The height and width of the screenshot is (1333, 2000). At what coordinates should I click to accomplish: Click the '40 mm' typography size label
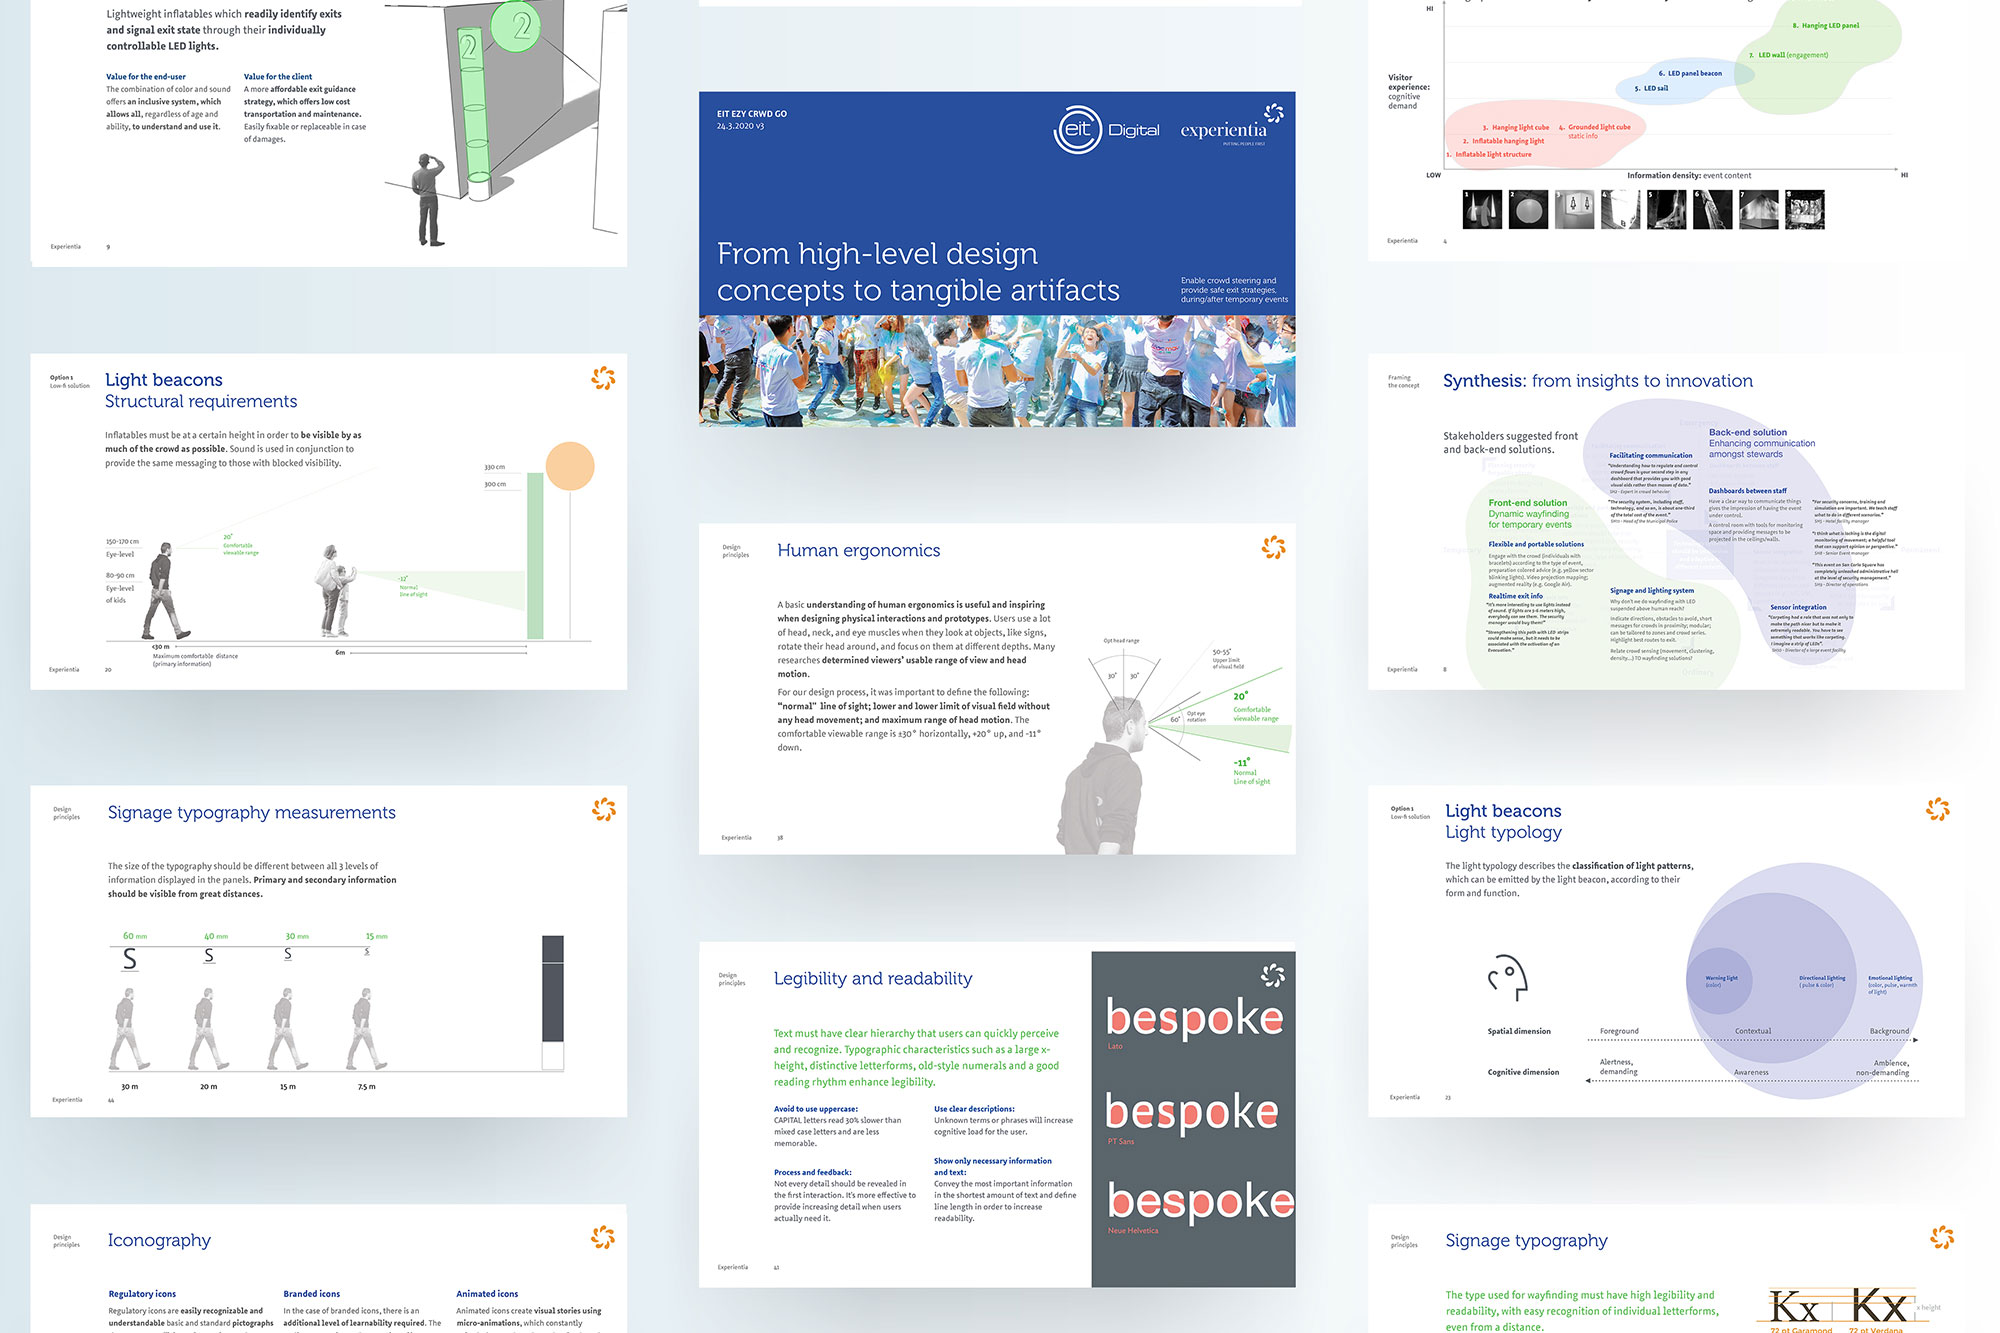tap(216, 936)
